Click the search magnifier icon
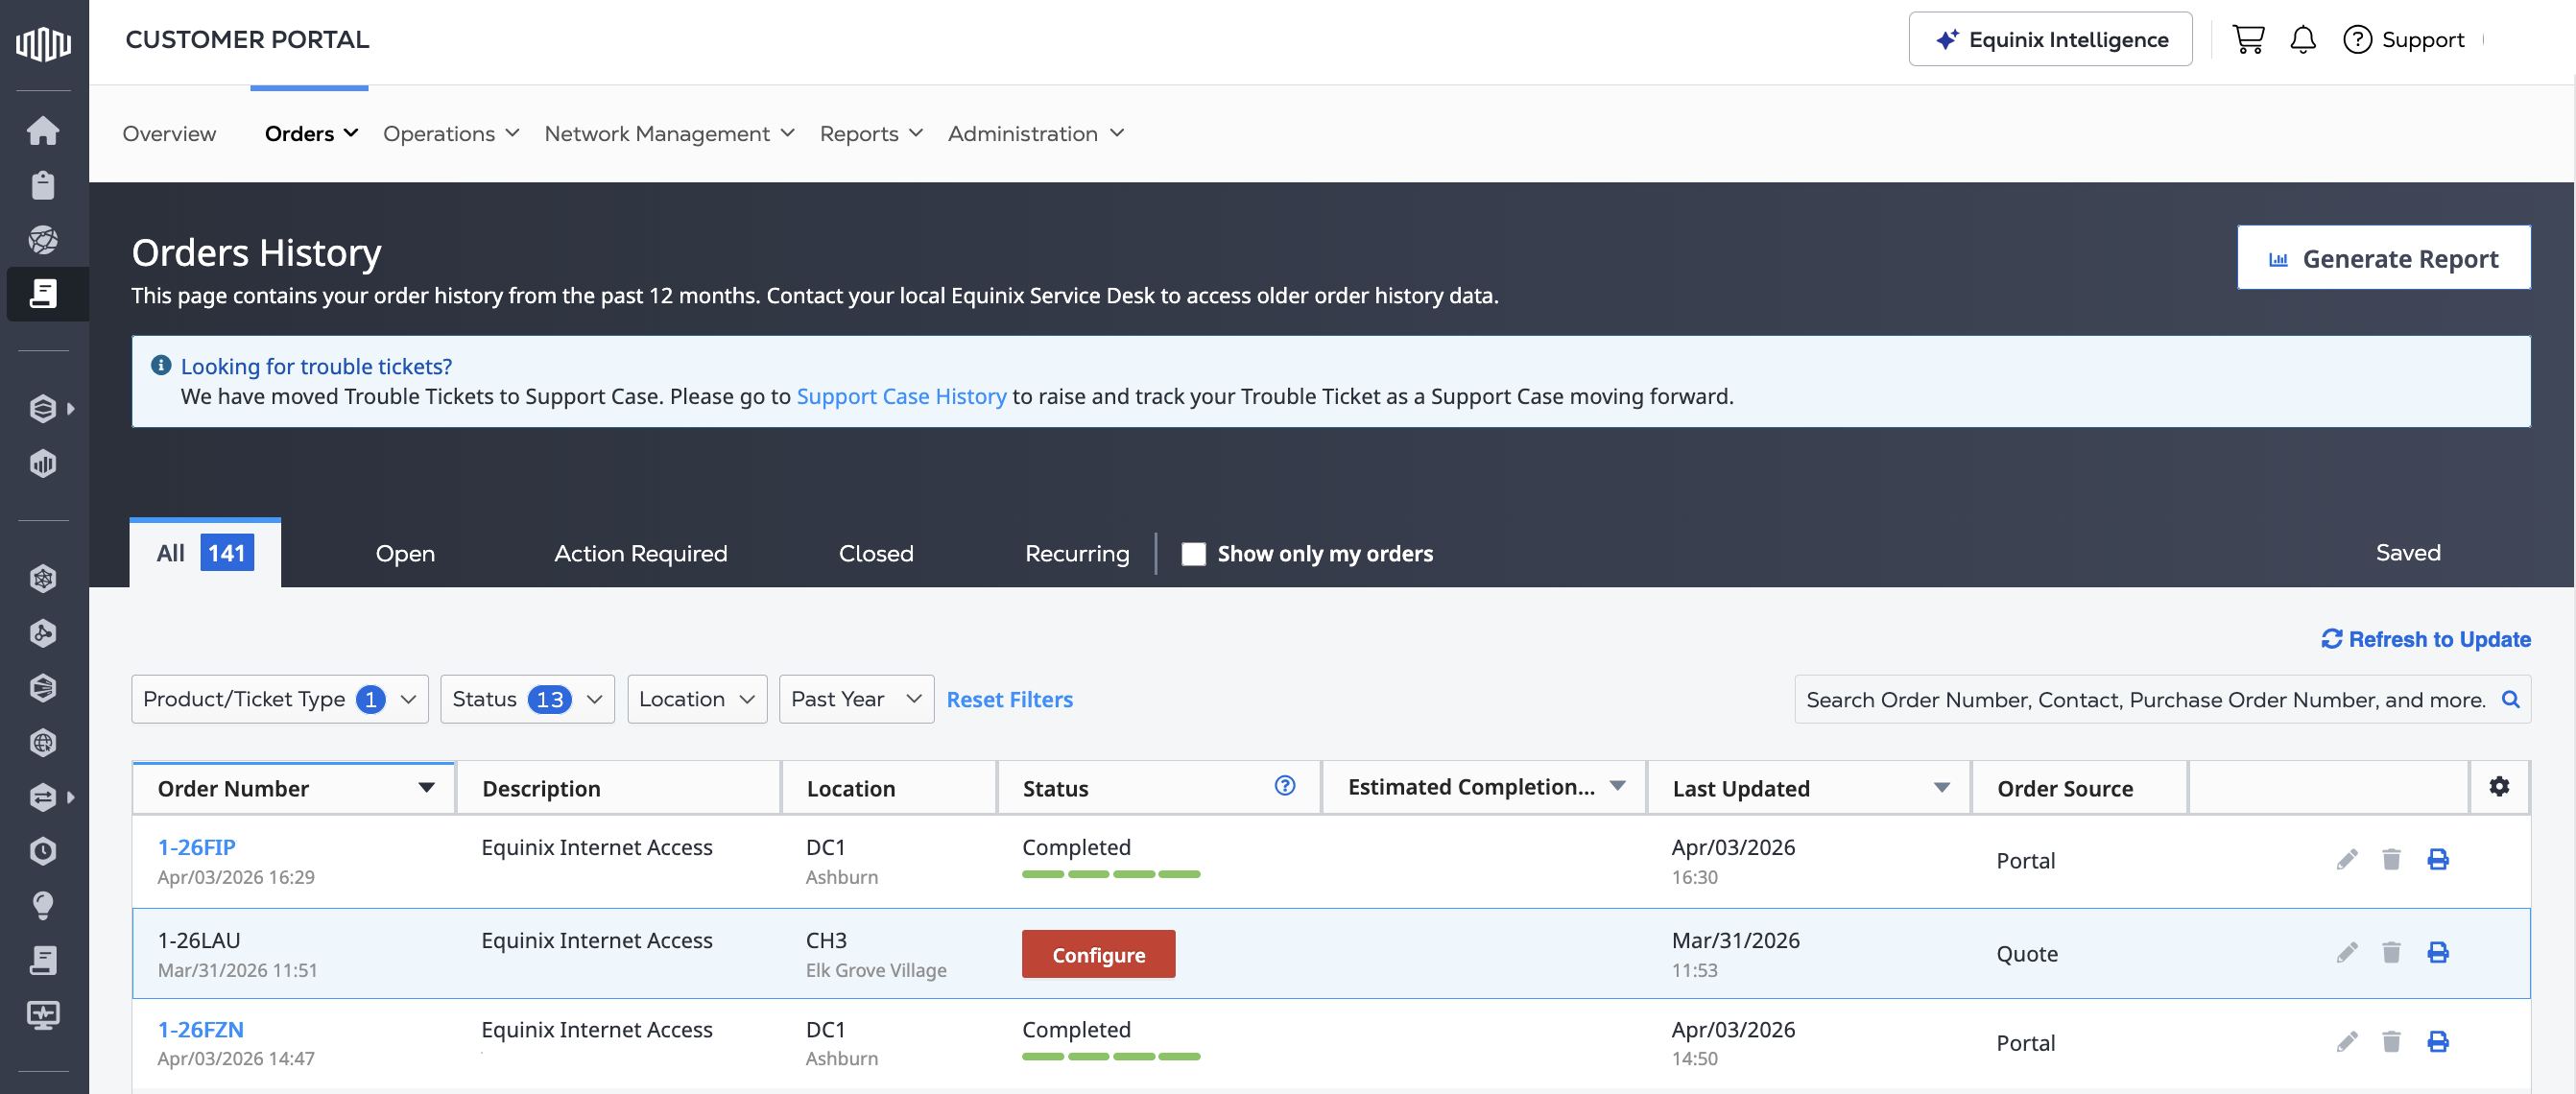Image resolution: width=2576 pixels, height=1094 pixels. pyautogui.click(x=2510, y=699)
